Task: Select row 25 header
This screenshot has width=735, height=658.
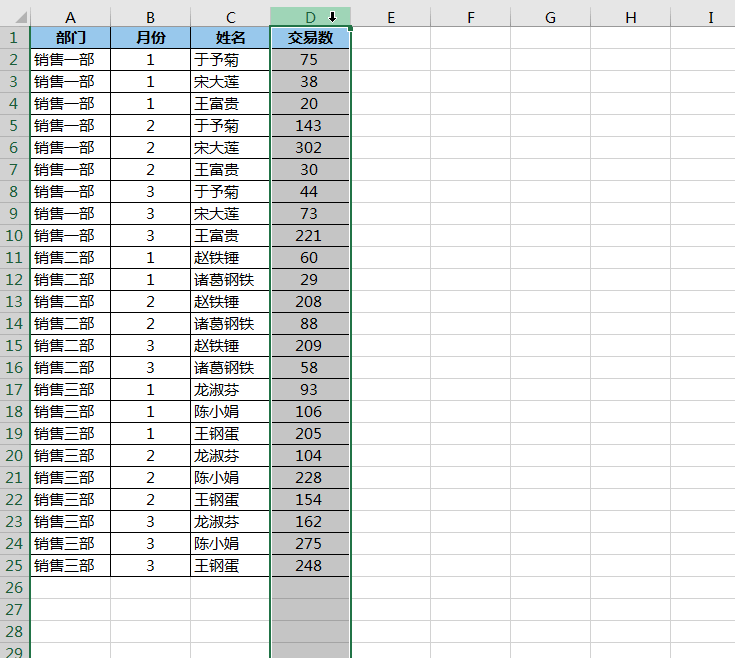Action: pyautogui.click(x=14, y=565)
